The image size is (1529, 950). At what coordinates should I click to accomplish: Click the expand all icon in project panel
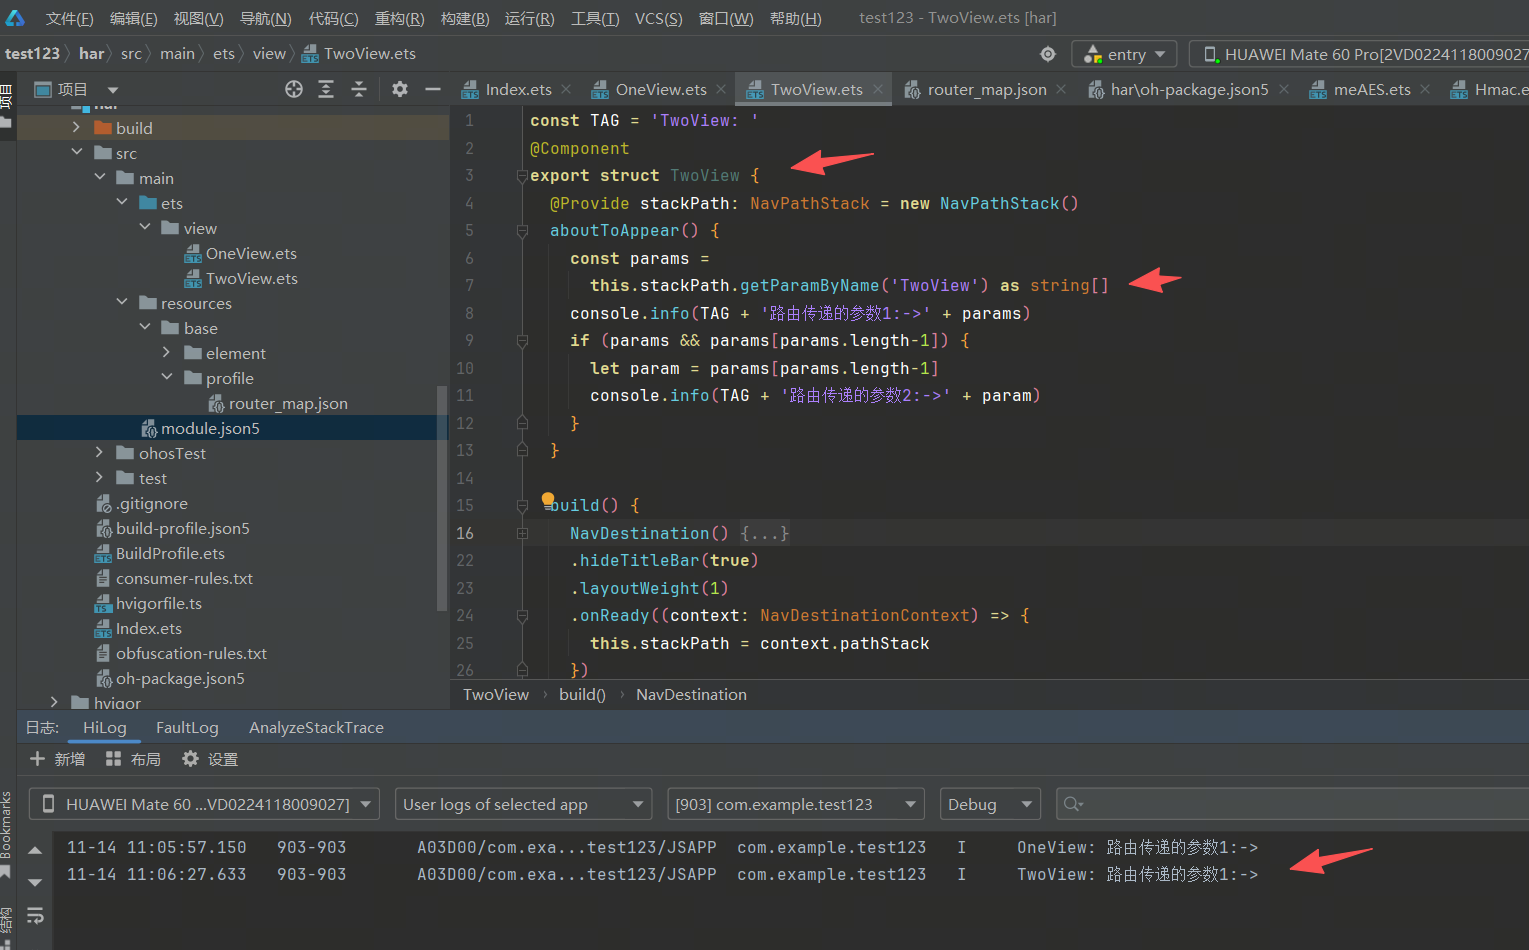coord(326,89)
